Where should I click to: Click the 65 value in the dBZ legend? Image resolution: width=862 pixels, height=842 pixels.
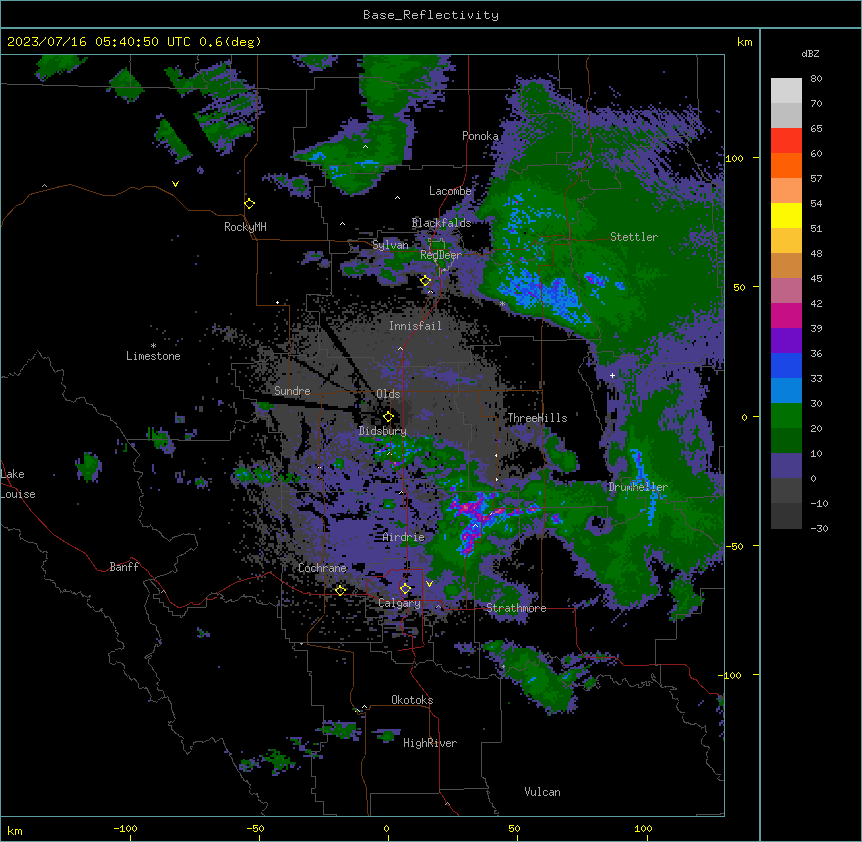tap(816, 129)
